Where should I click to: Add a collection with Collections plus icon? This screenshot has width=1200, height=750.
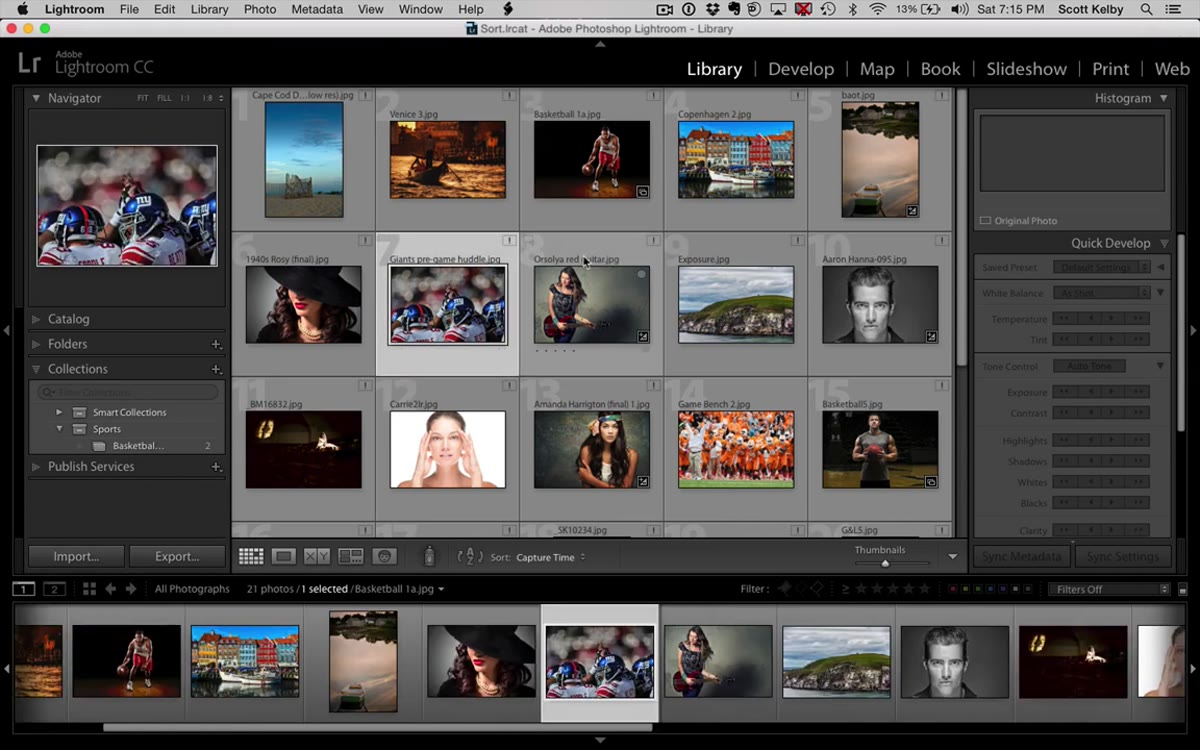click(x=216, y=369)
